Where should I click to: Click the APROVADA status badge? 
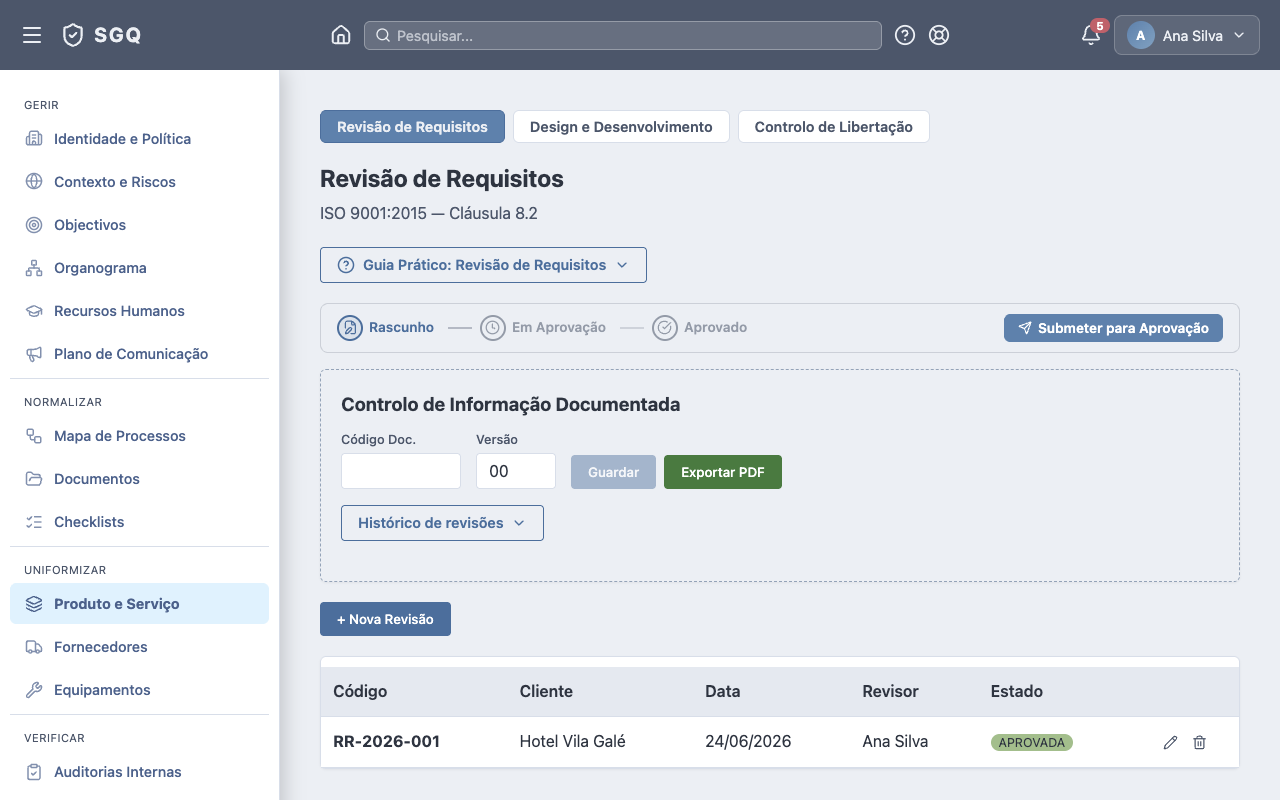[x=1032, y=743]
